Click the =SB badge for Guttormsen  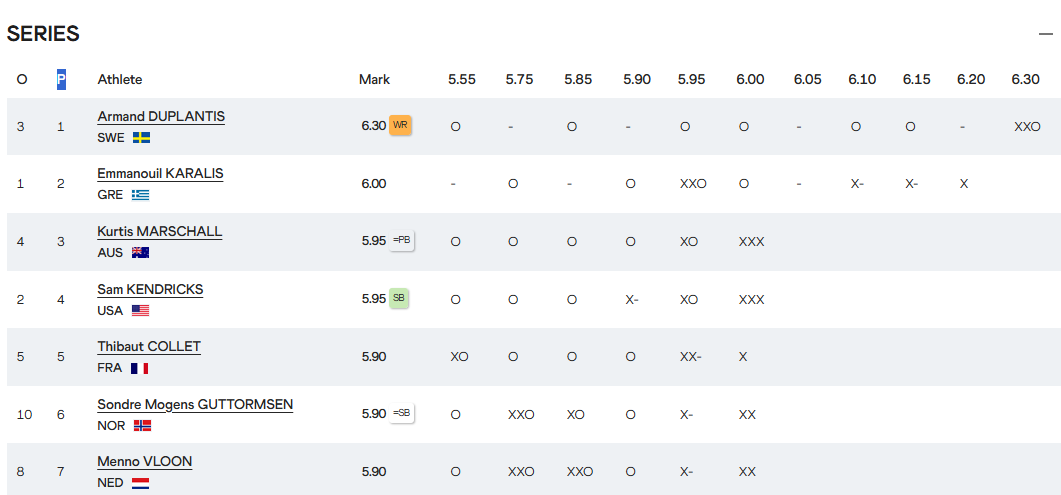point(402,414)
